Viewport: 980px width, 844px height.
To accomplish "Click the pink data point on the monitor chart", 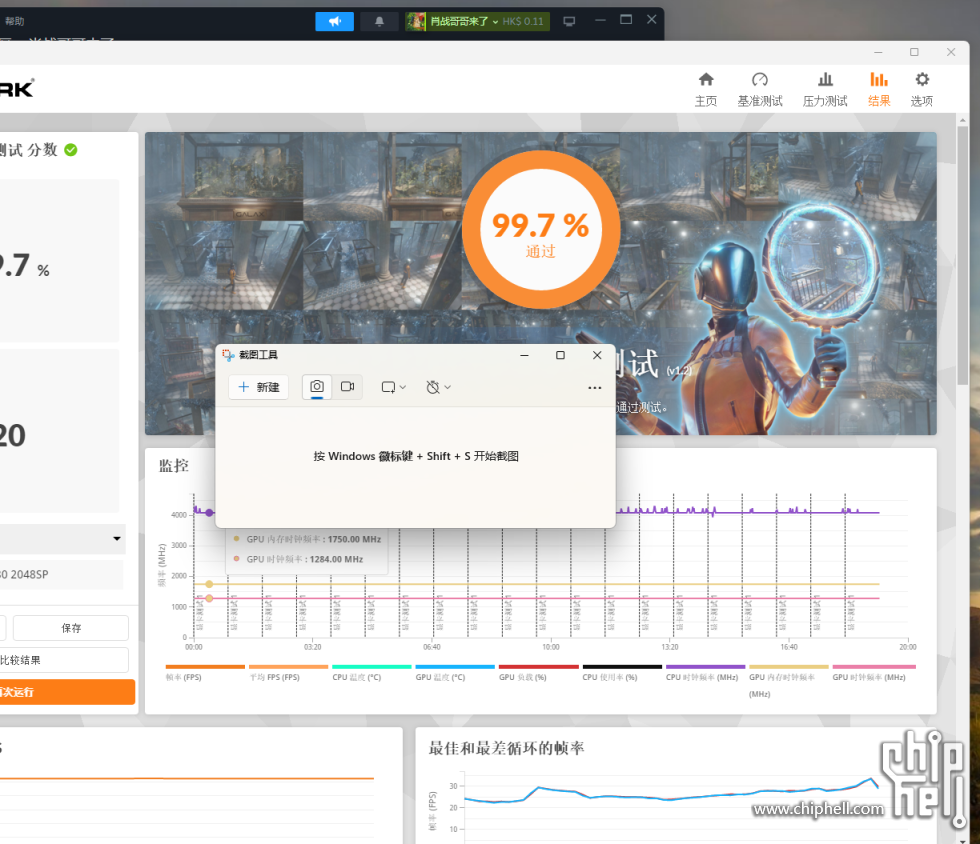I will point(209,598).
